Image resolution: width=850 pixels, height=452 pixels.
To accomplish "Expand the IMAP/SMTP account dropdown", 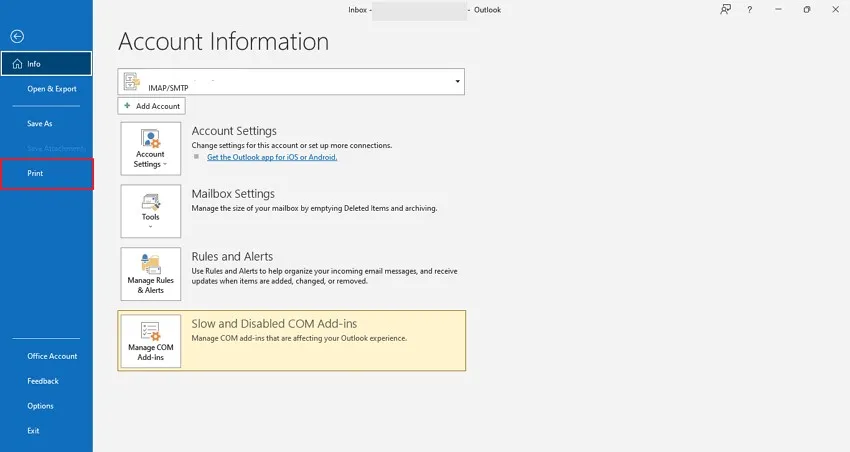I will 458,81.
